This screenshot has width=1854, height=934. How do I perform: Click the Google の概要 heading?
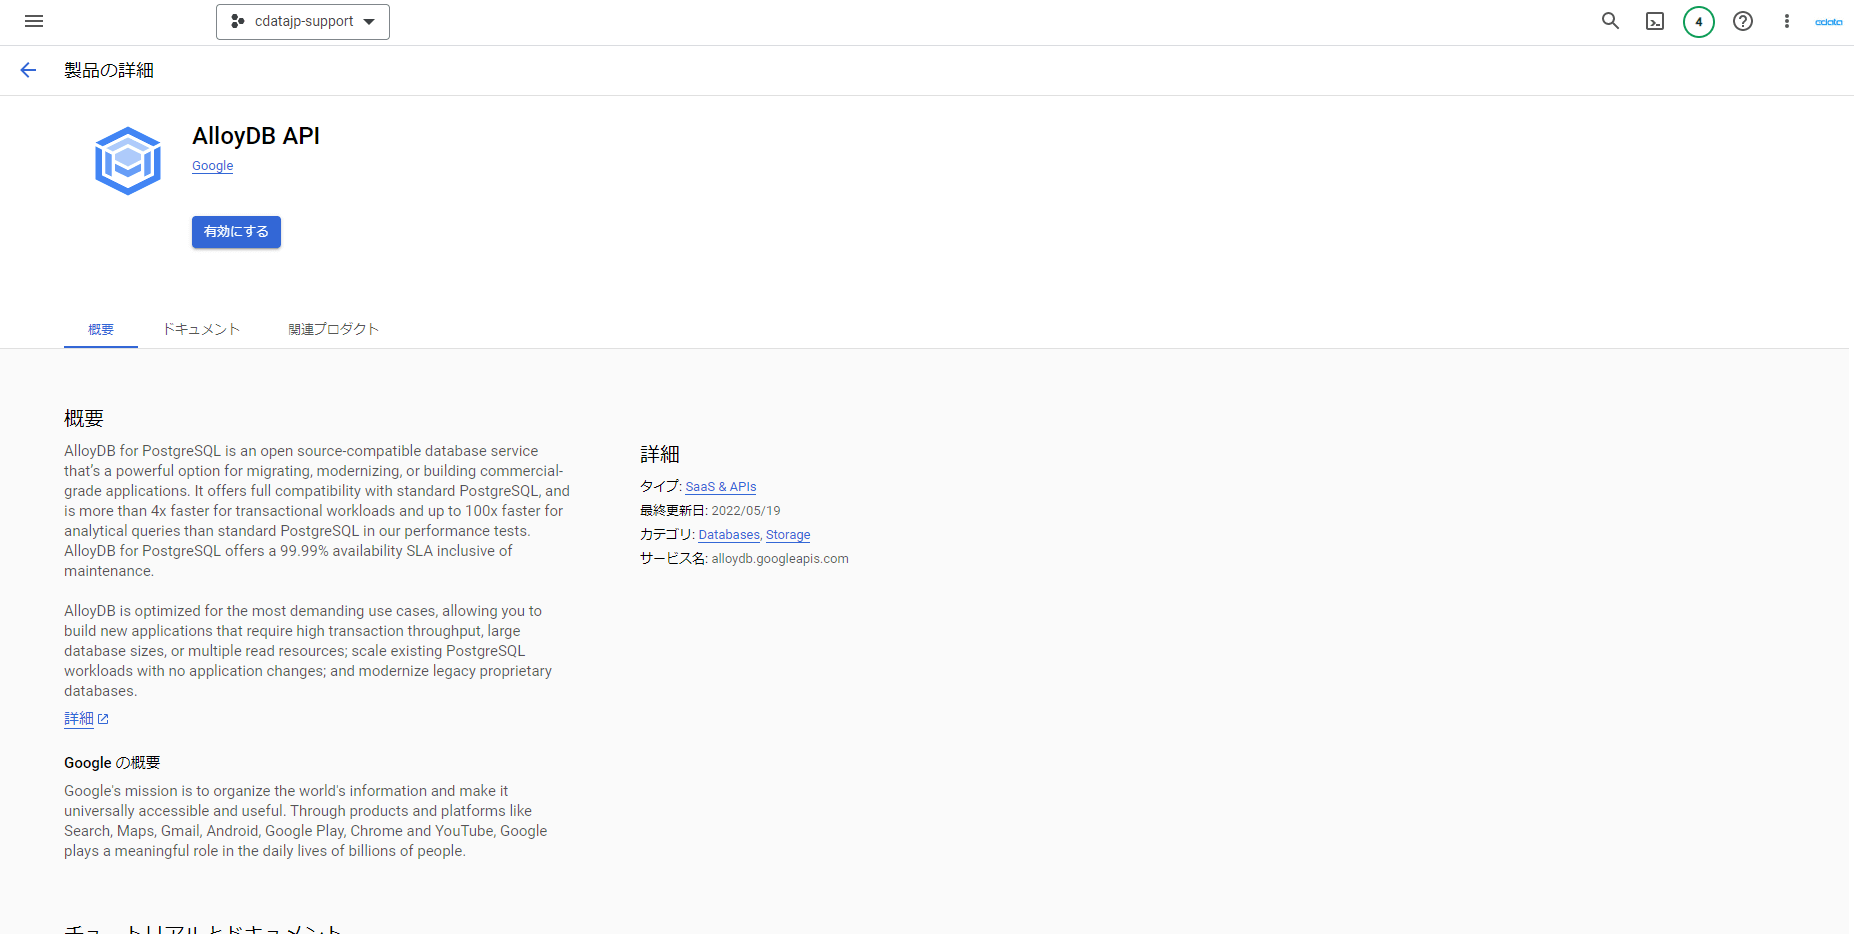(x=112, y=763)
